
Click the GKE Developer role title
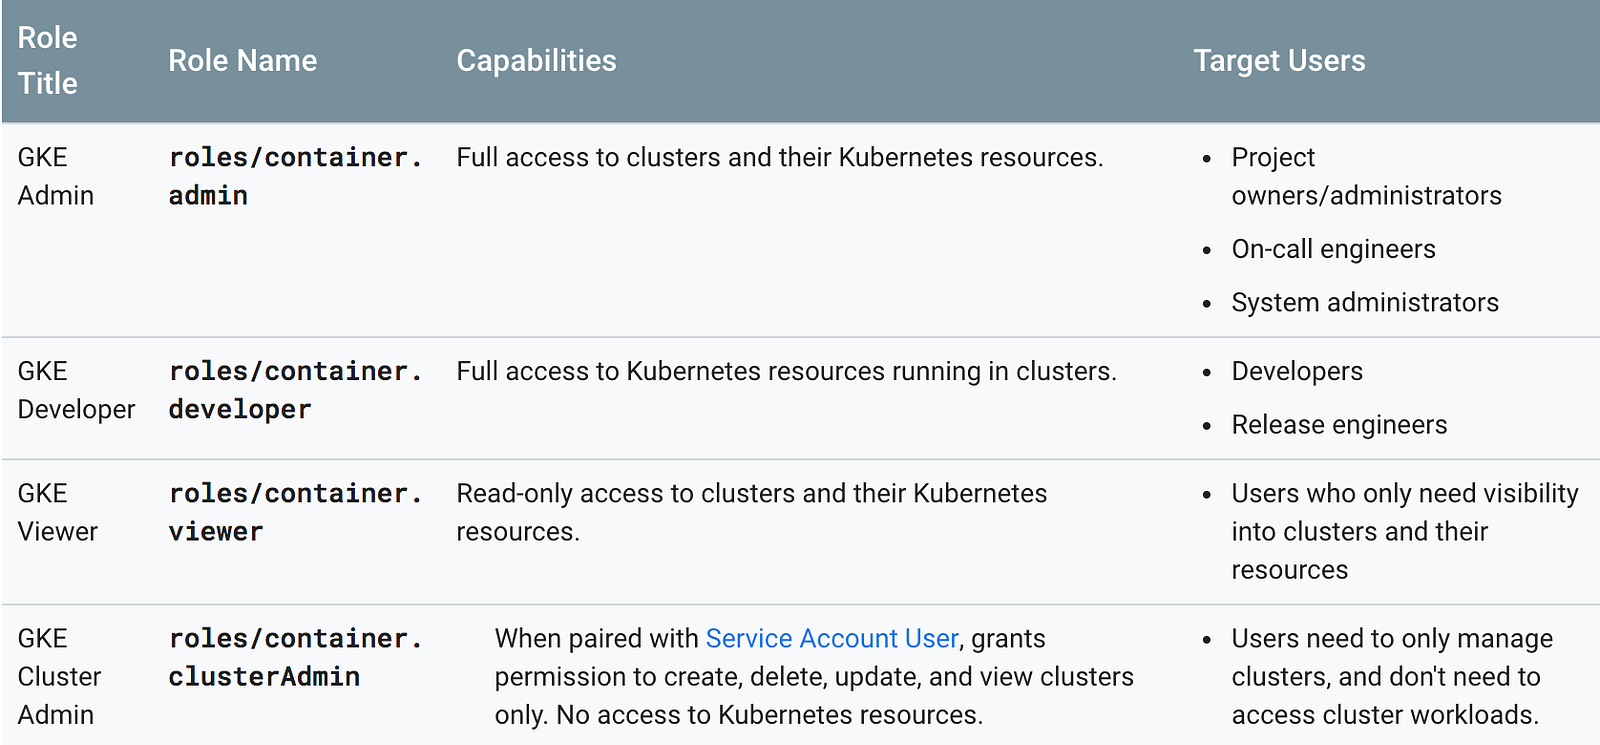(x=76, y=390)
